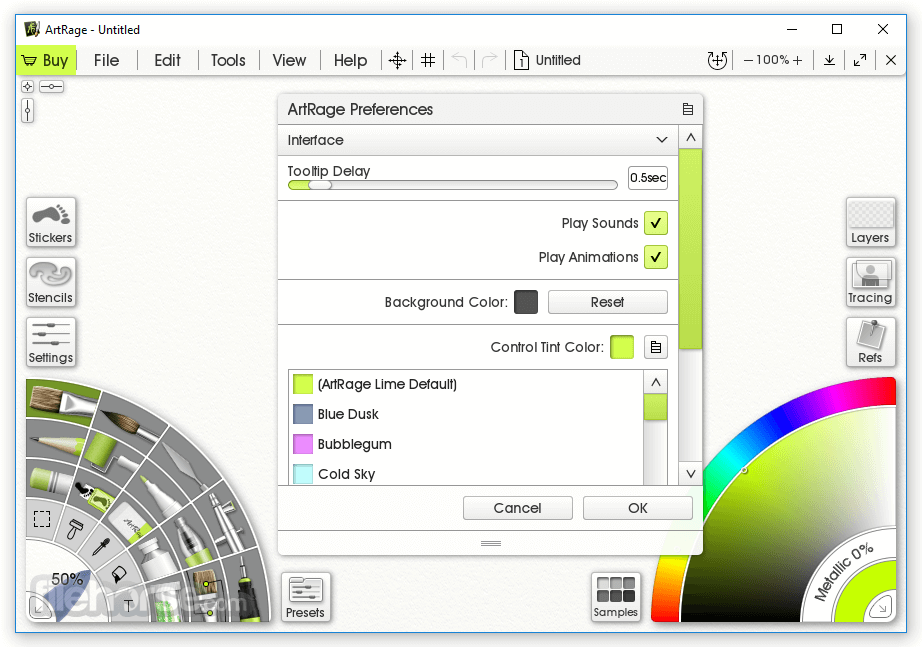Viewport: 922px width, 647px height.
Task: Open the View menu
Action: pos(289,60)
